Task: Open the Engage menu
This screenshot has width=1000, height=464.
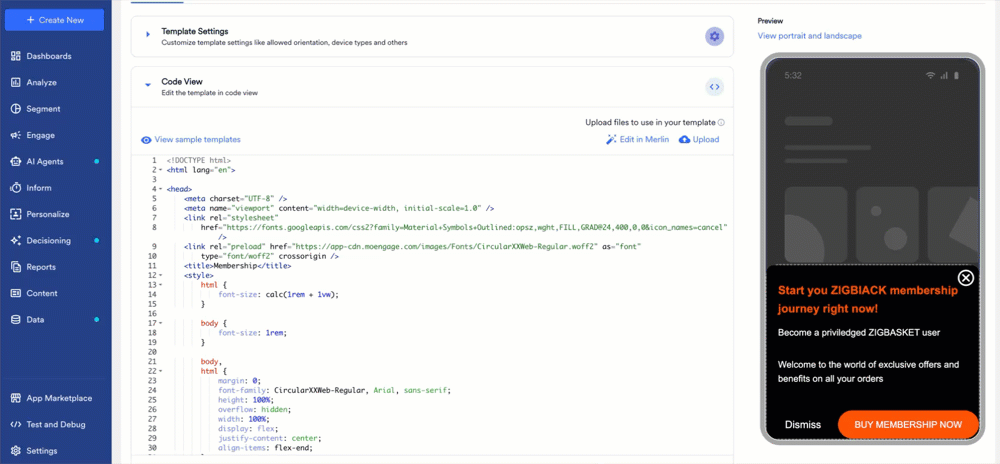Action: pyautogui.click(x=40, y=135)
